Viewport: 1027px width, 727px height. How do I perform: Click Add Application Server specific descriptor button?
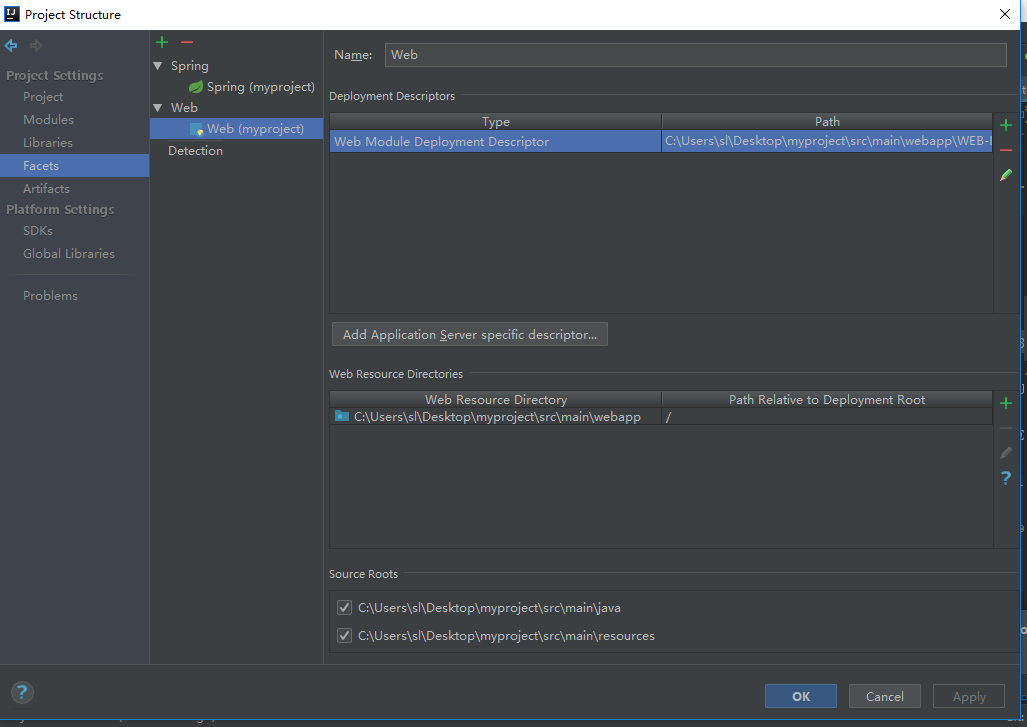470,334
